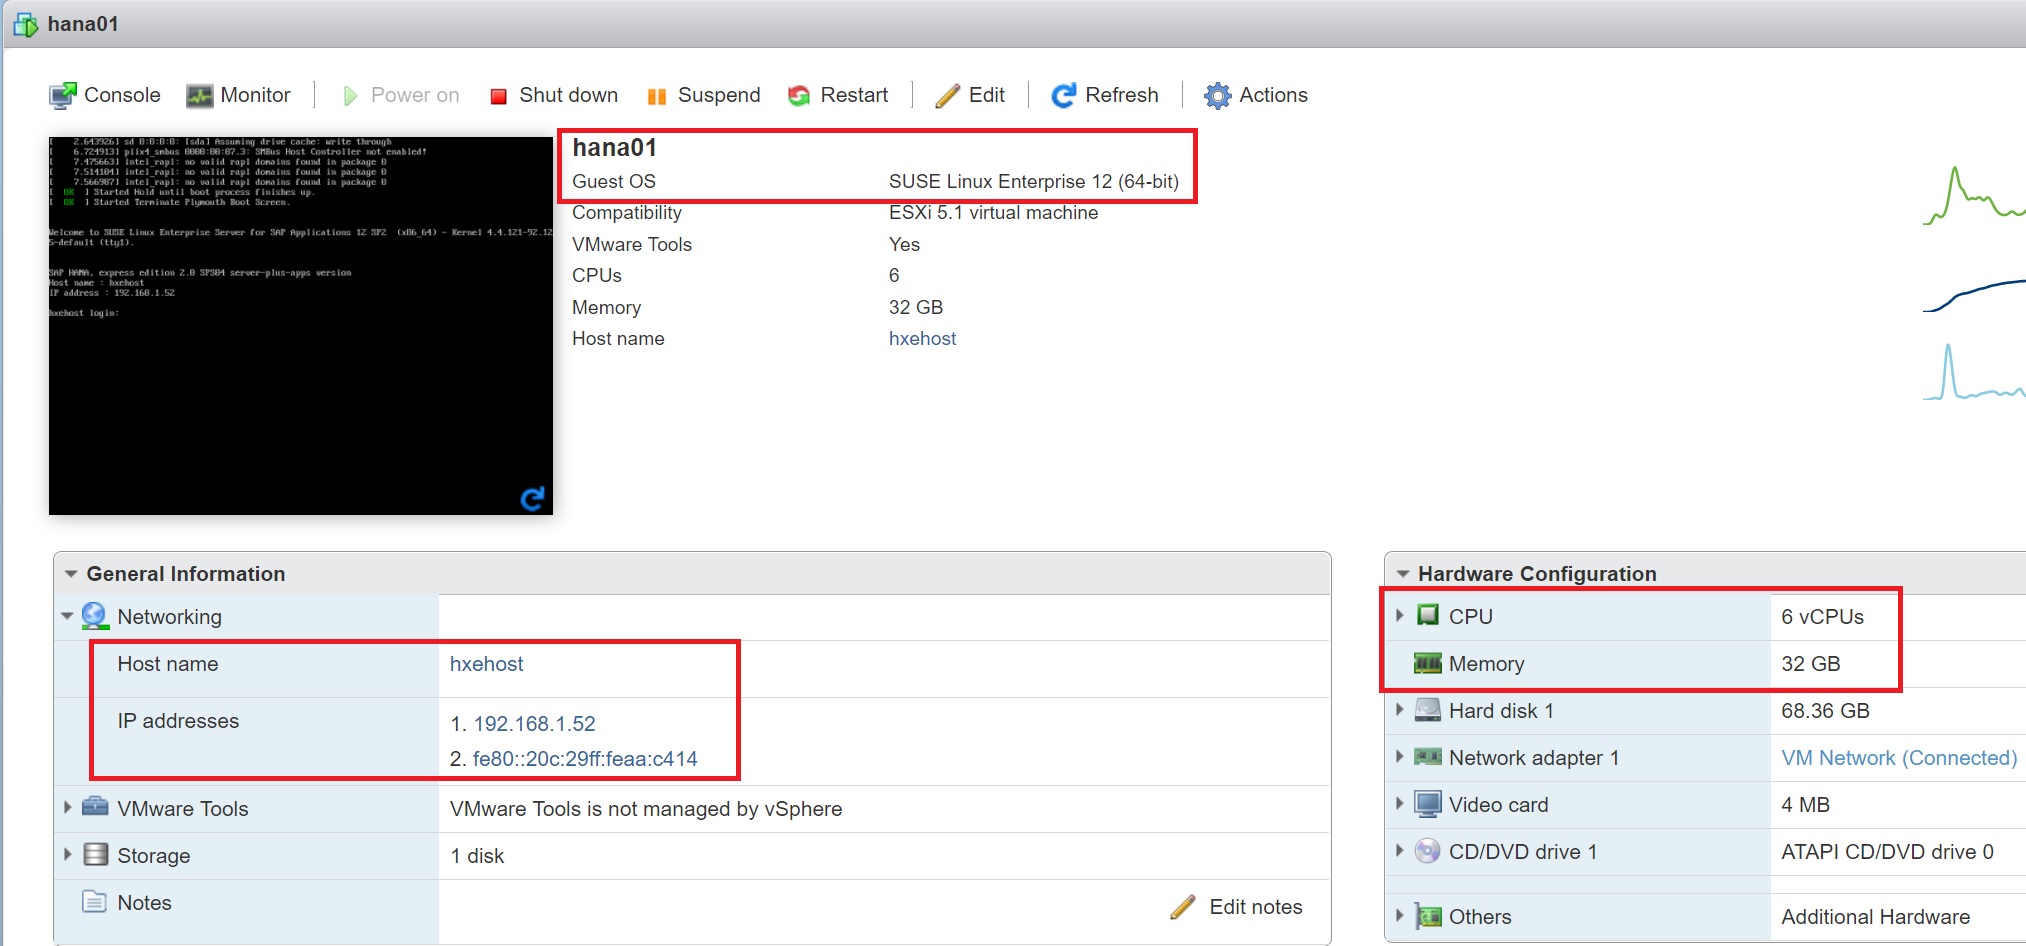Click the 'ESXi 5.1 virtual machine' value

pyautogui.click(x=993, y=213)
